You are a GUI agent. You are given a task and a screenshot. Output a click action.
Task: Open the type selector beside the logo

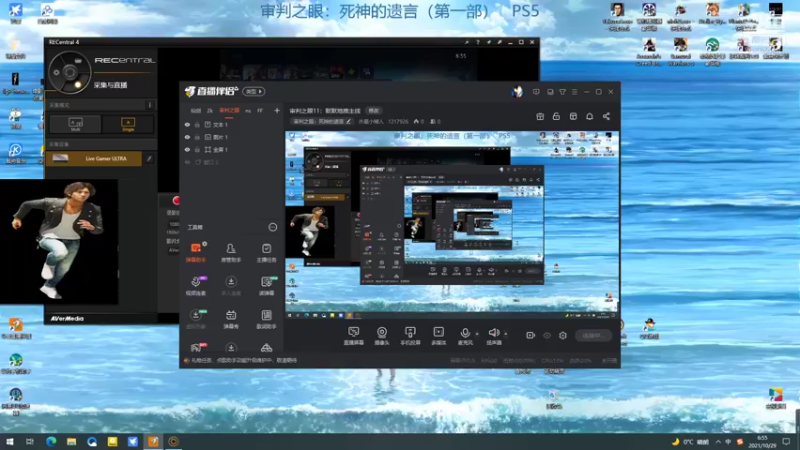(254, 91)
